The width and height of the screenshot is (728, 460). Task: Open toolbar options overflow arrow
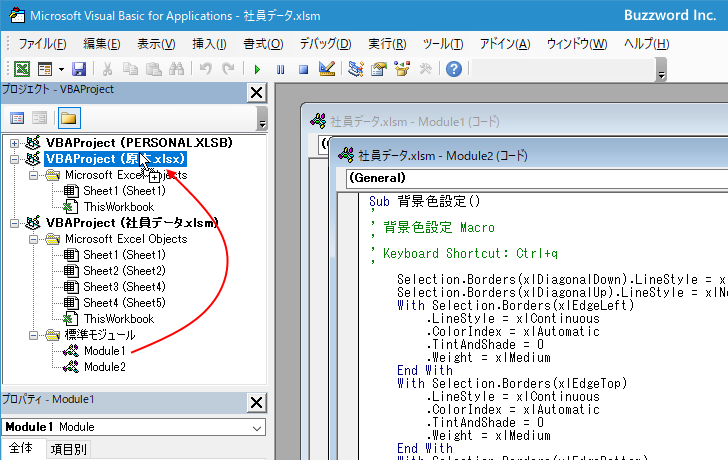[662, 71]
